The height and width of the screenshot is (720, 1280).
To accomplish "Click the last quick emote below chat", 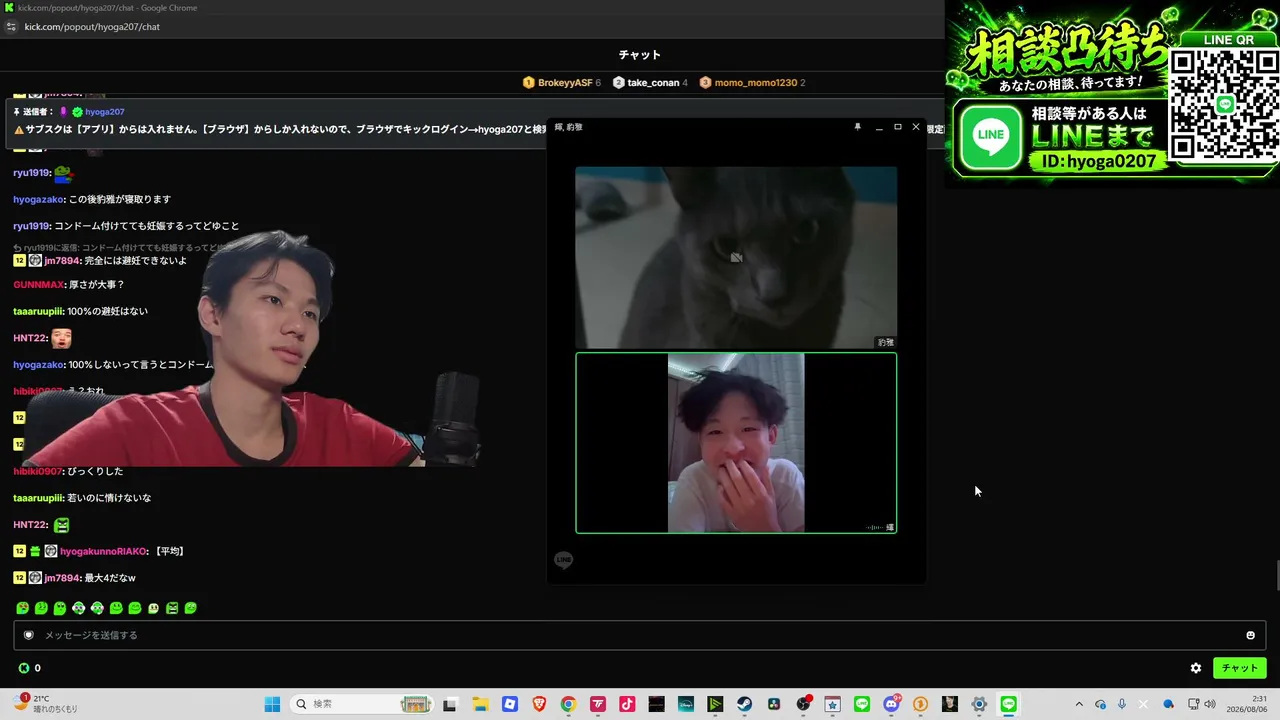I will pos(191,608).
